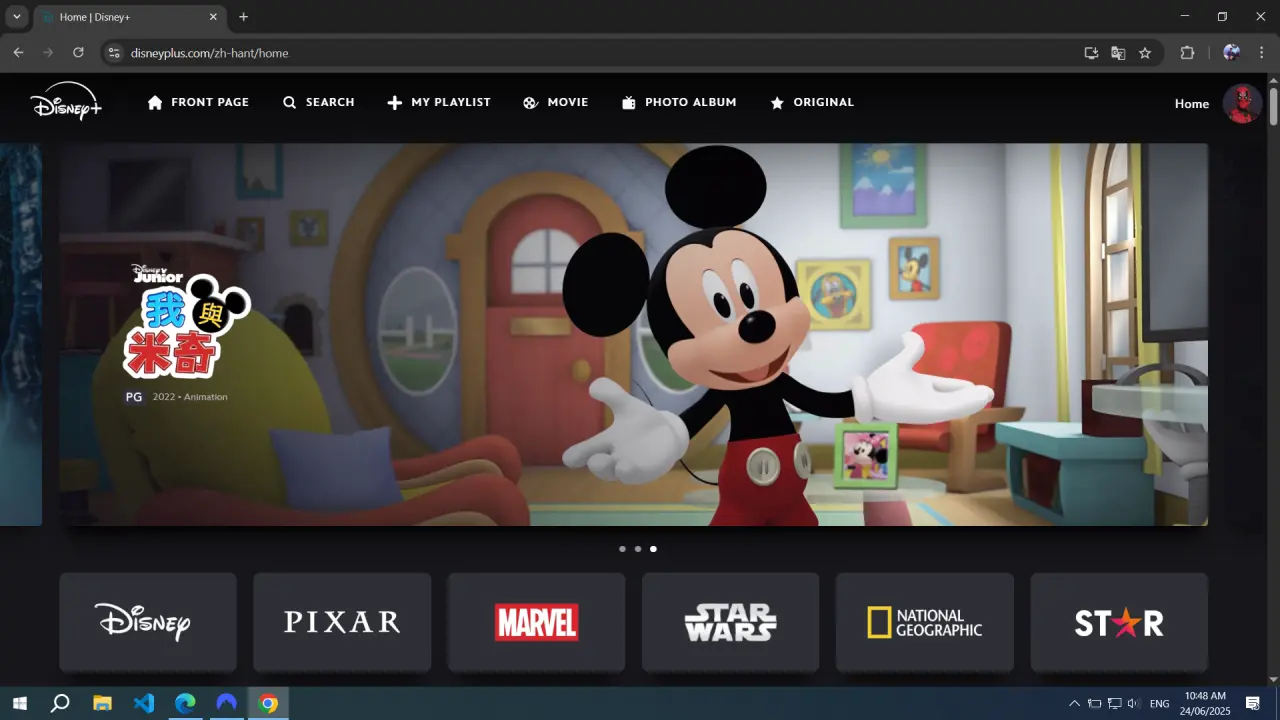The height and width of the screenshot is (720, 1280).
Task: Click Google Chrome taskbar icon
Action: [268, 703]
